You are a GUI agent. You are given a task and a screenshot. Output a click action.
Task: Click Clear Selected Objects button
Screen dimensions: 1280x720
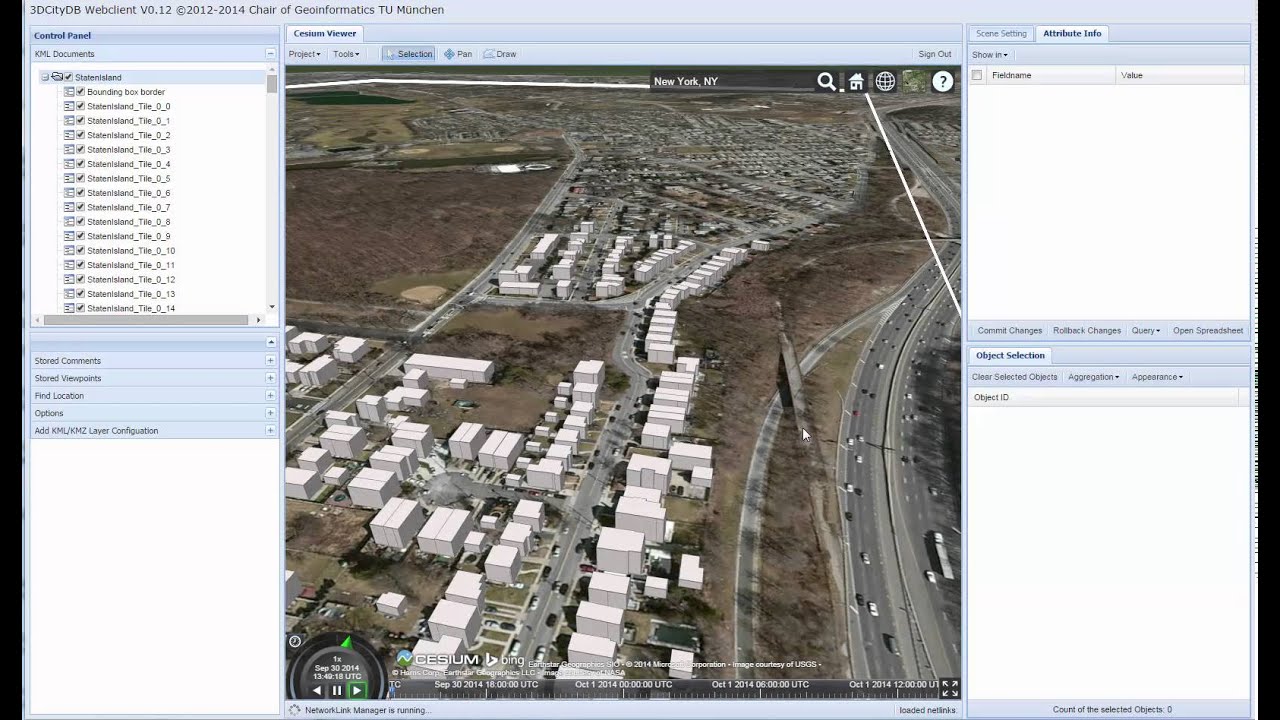point(1014,377)
